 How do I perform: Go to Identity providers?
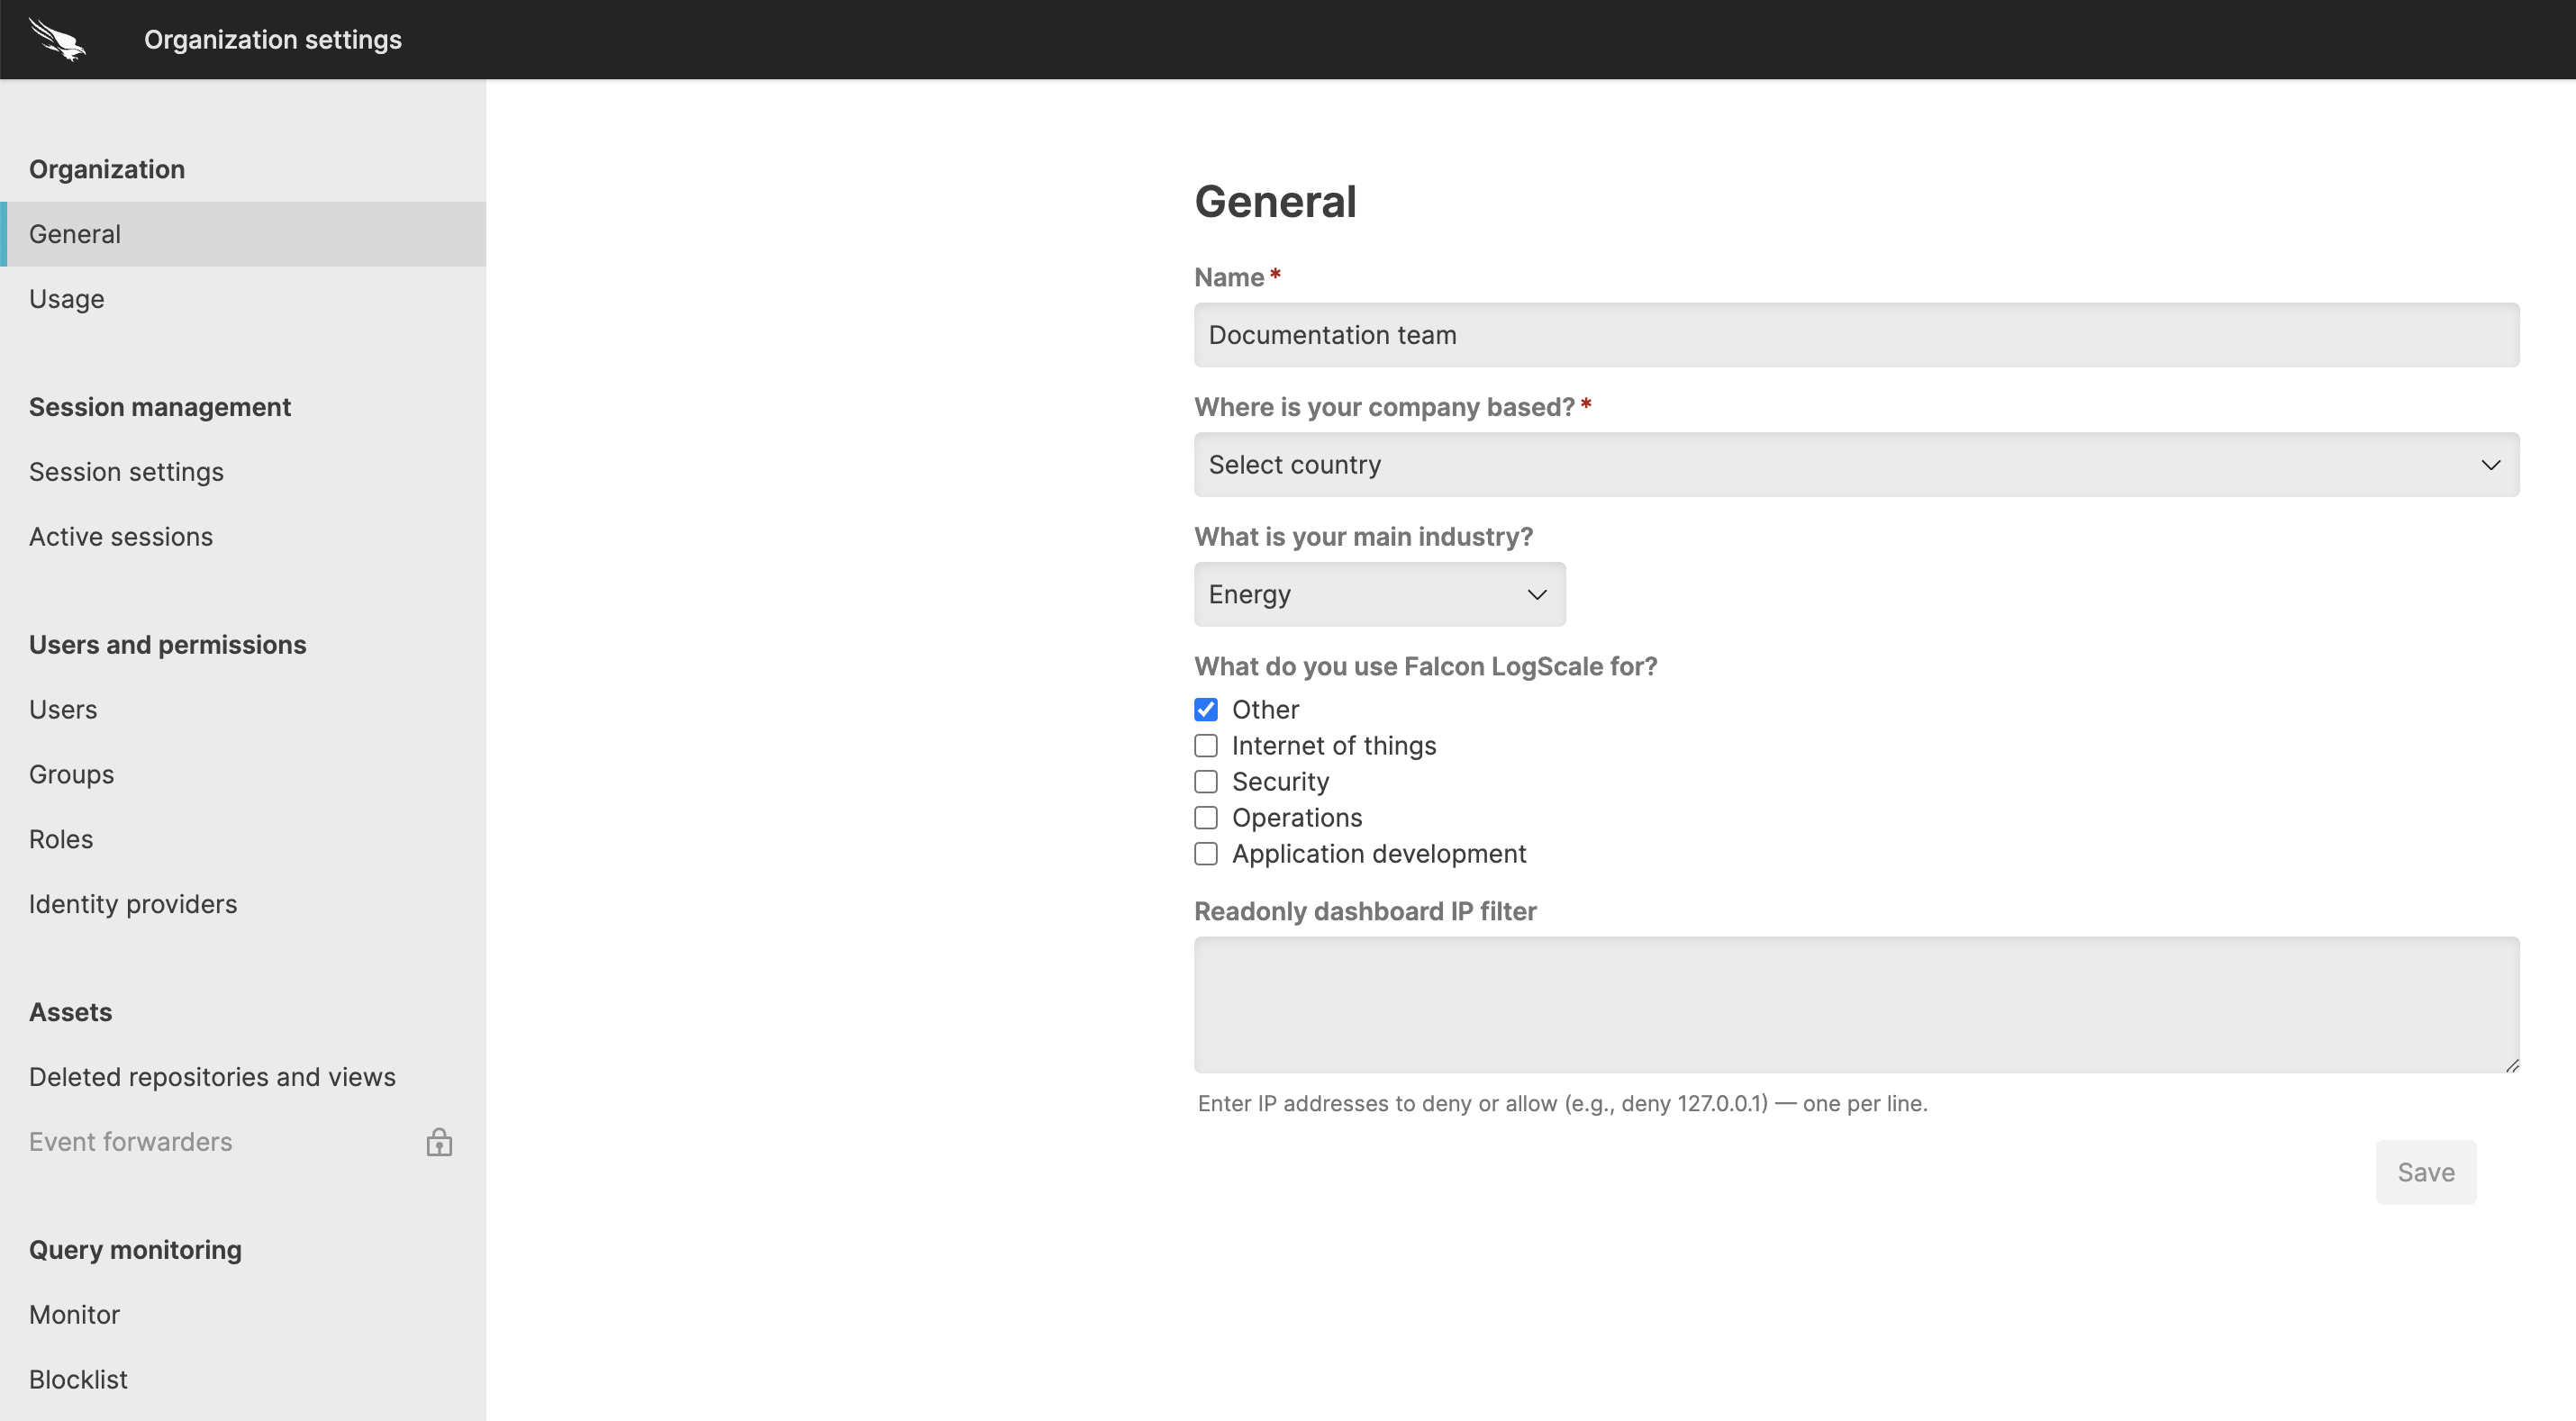(133, 903)
